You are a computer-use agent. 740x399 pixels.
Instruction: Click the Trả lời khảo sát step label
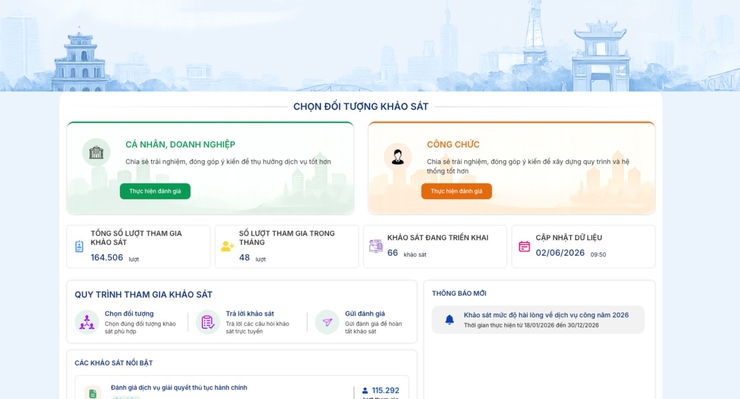pos(250,314)
